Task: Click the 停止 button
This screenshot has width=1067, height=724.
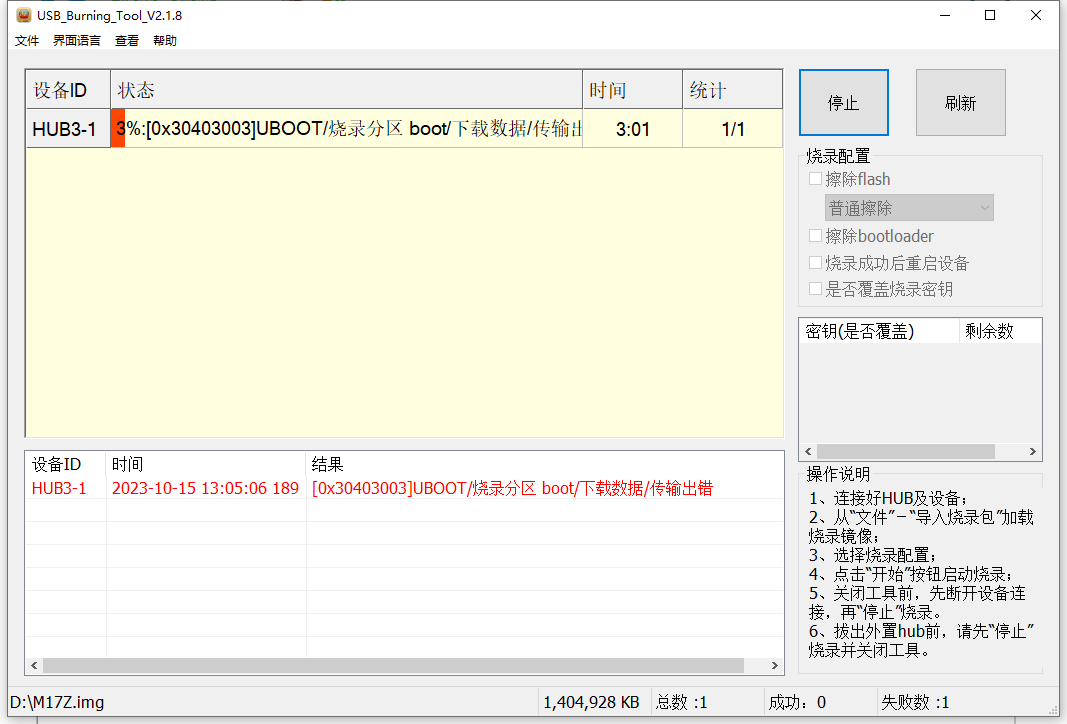Action: tap(843, 103)
